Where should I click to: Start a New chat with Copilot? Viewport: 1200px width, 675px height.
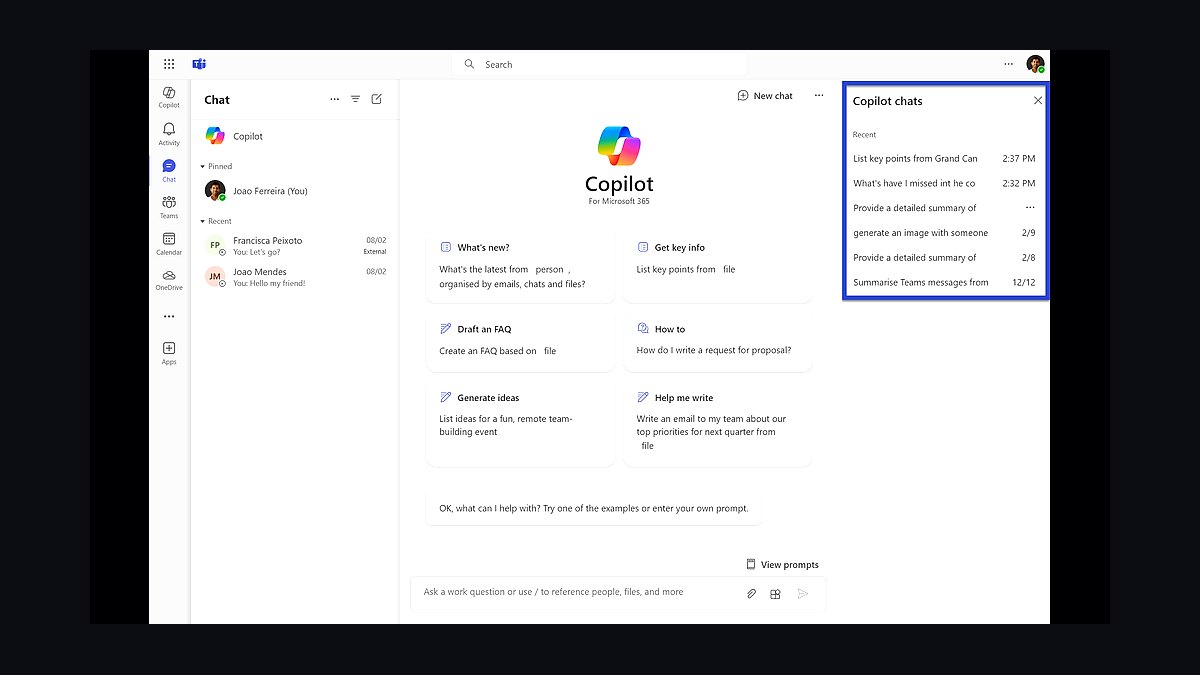[765, 96]
